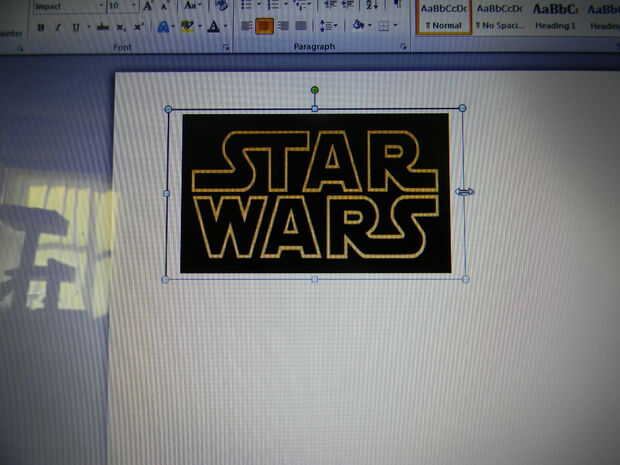
Task: Apply the Text Highlight Color
Action: pyautogui.click(x=187, y=26)
